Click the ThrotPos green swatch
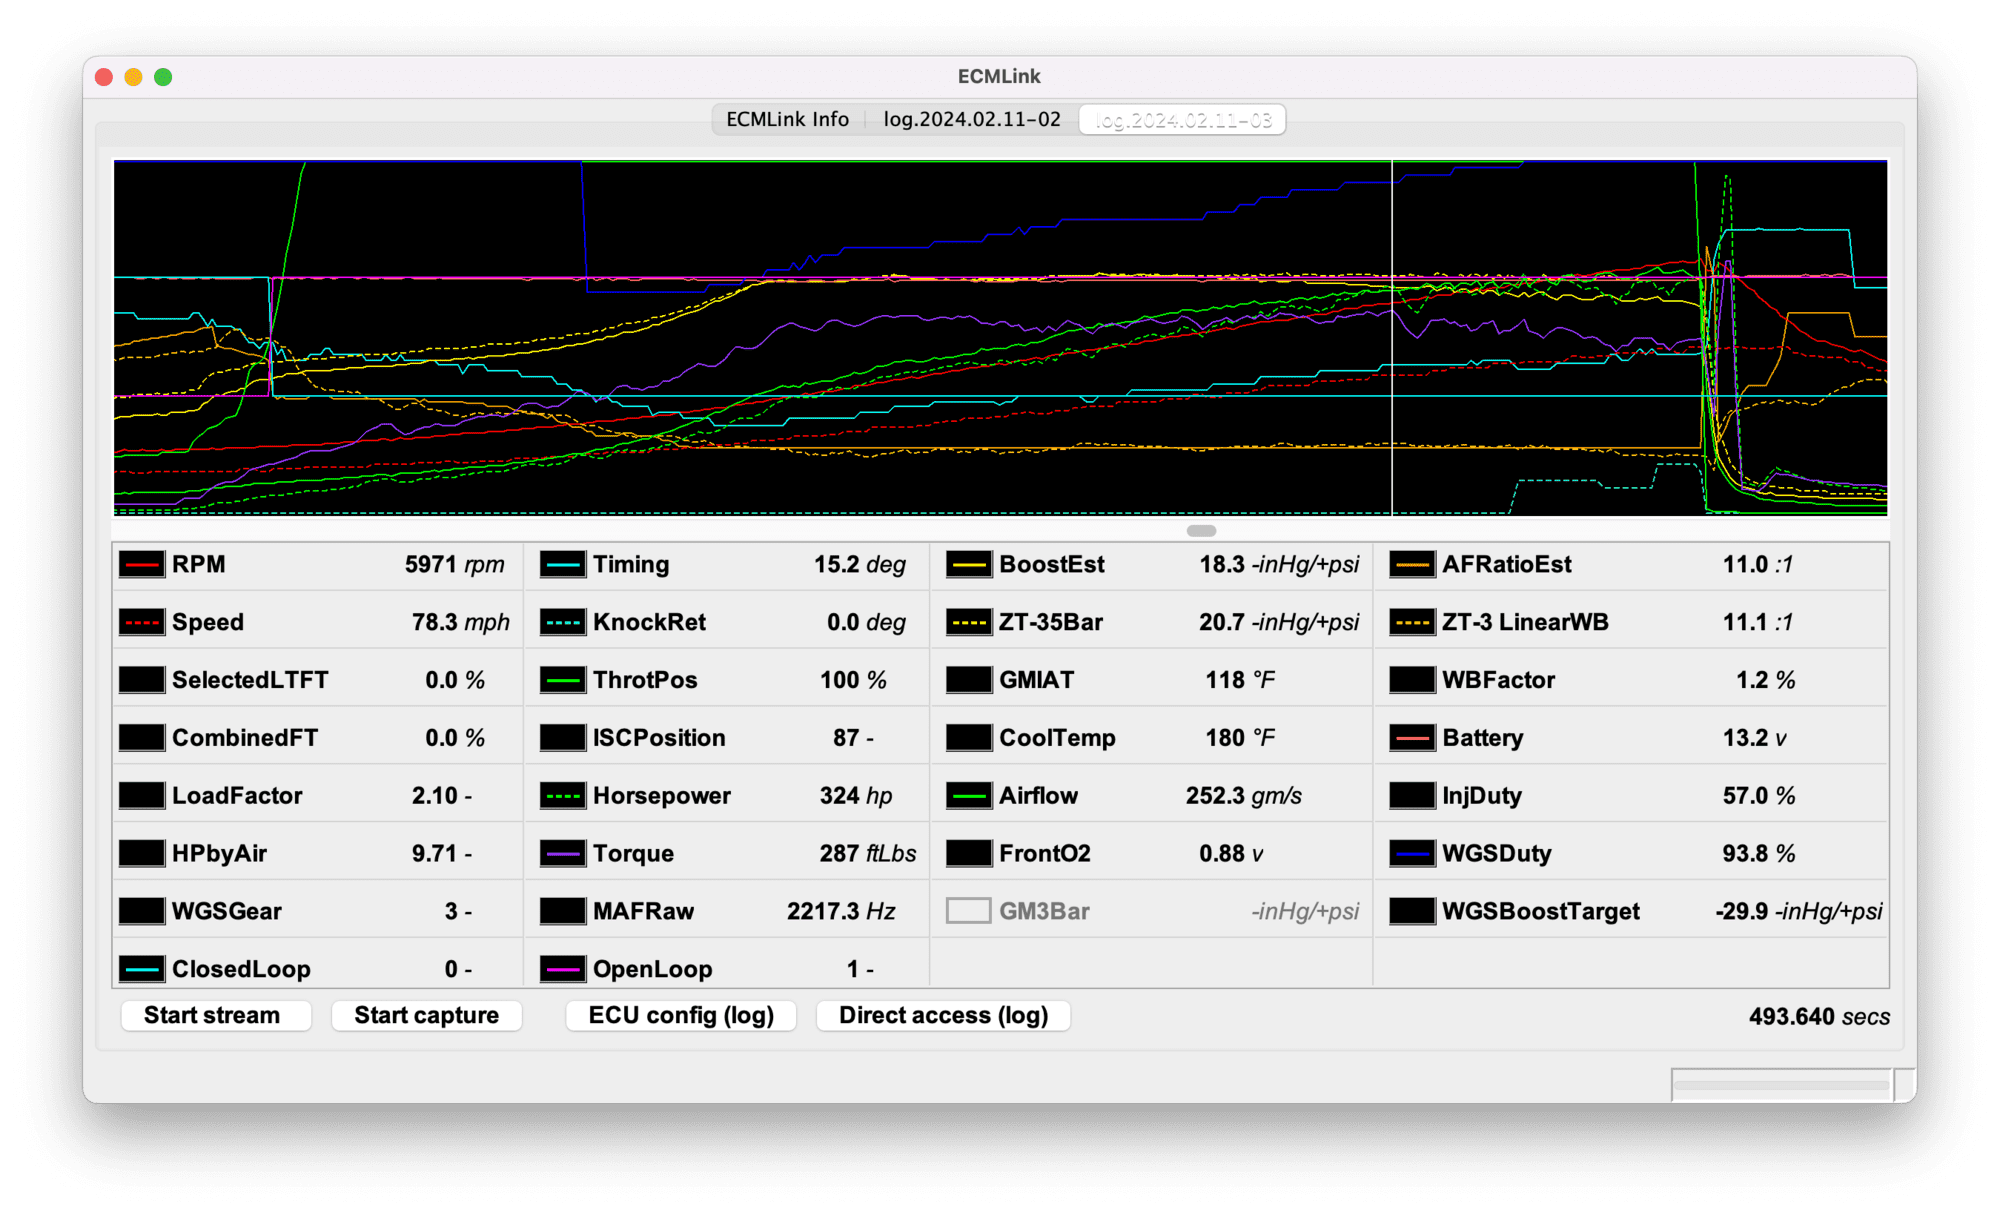This screenshot has width=2000, height=1213. click(x=563, y=680)
